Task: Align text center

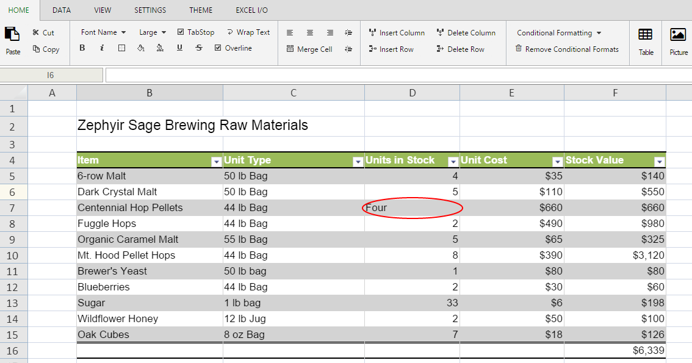Action: (x=310, y=33)
